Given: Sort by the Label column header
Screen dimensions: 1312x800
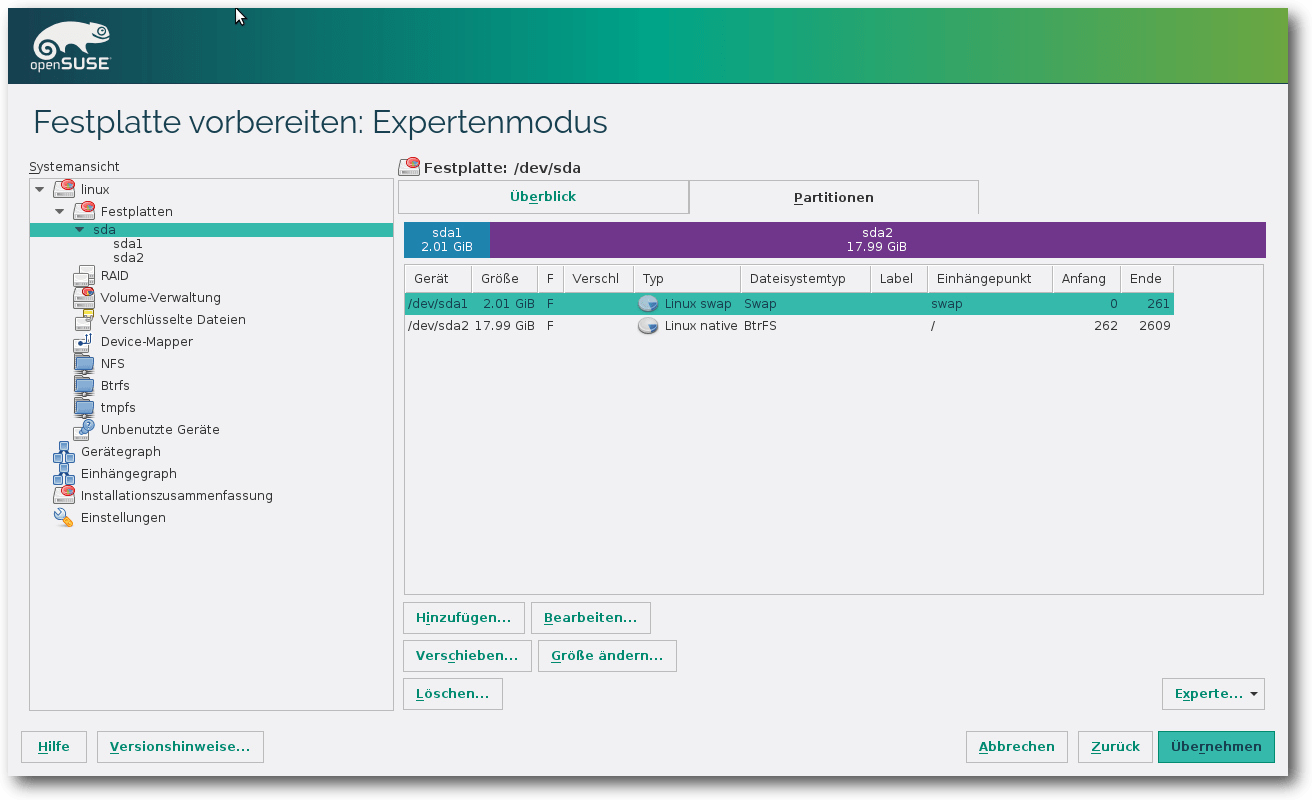Looking at the screenshot, I should [899, 279].
